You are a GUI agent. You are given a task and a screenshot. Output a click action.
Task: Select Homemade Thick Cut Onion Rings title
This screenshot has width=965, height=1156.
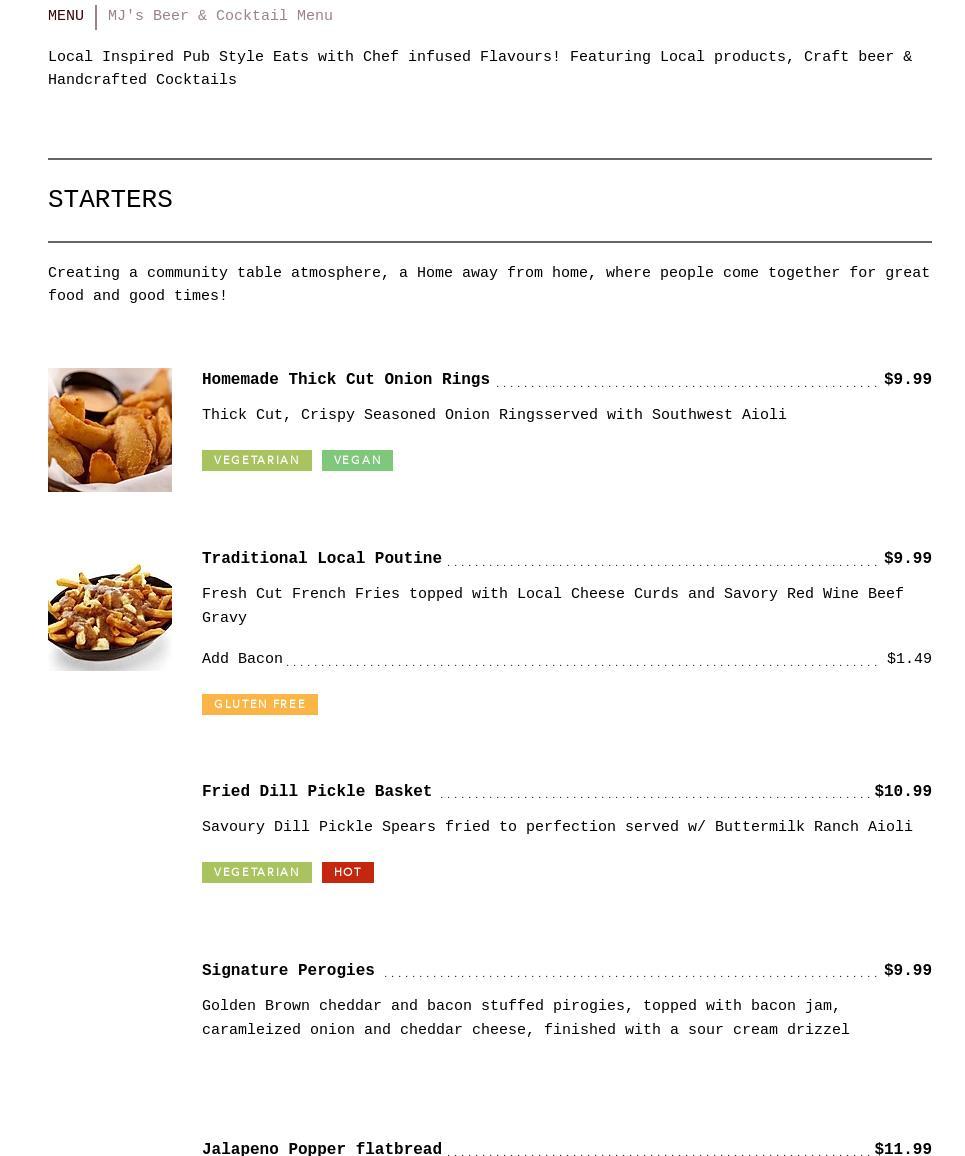[x=345, y=380]
